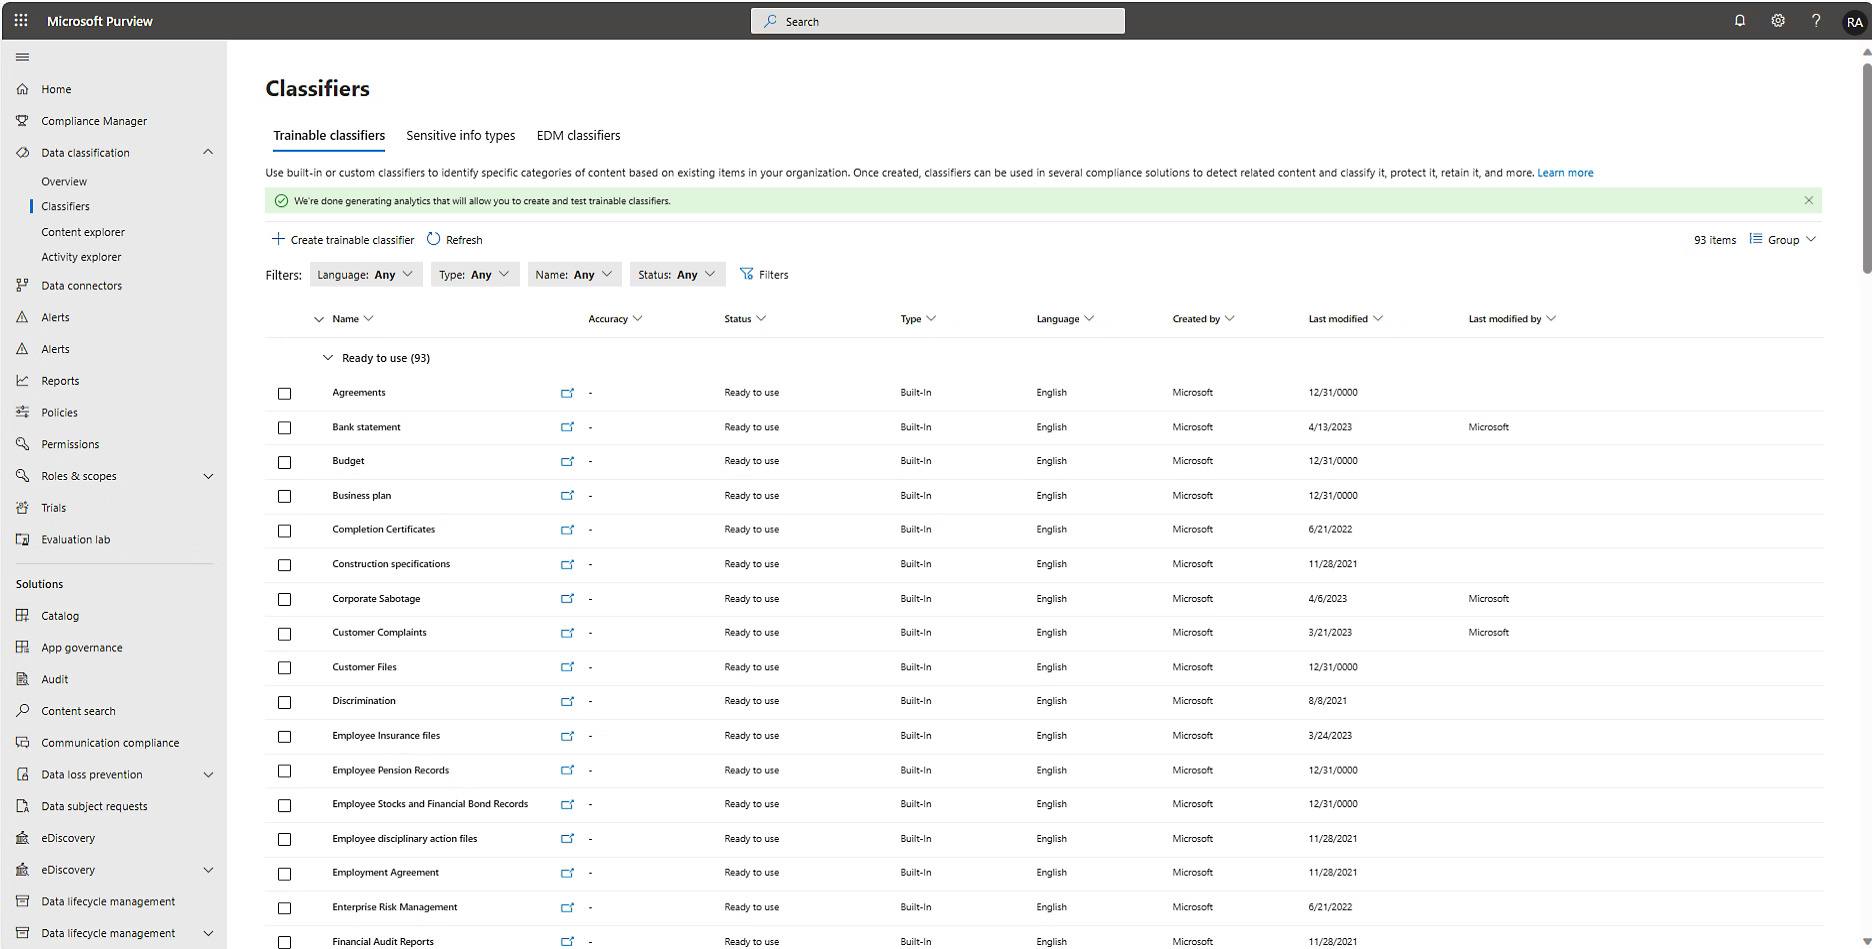Click the top Search input field
The image size is (1872, 949).
click(938, 21)
